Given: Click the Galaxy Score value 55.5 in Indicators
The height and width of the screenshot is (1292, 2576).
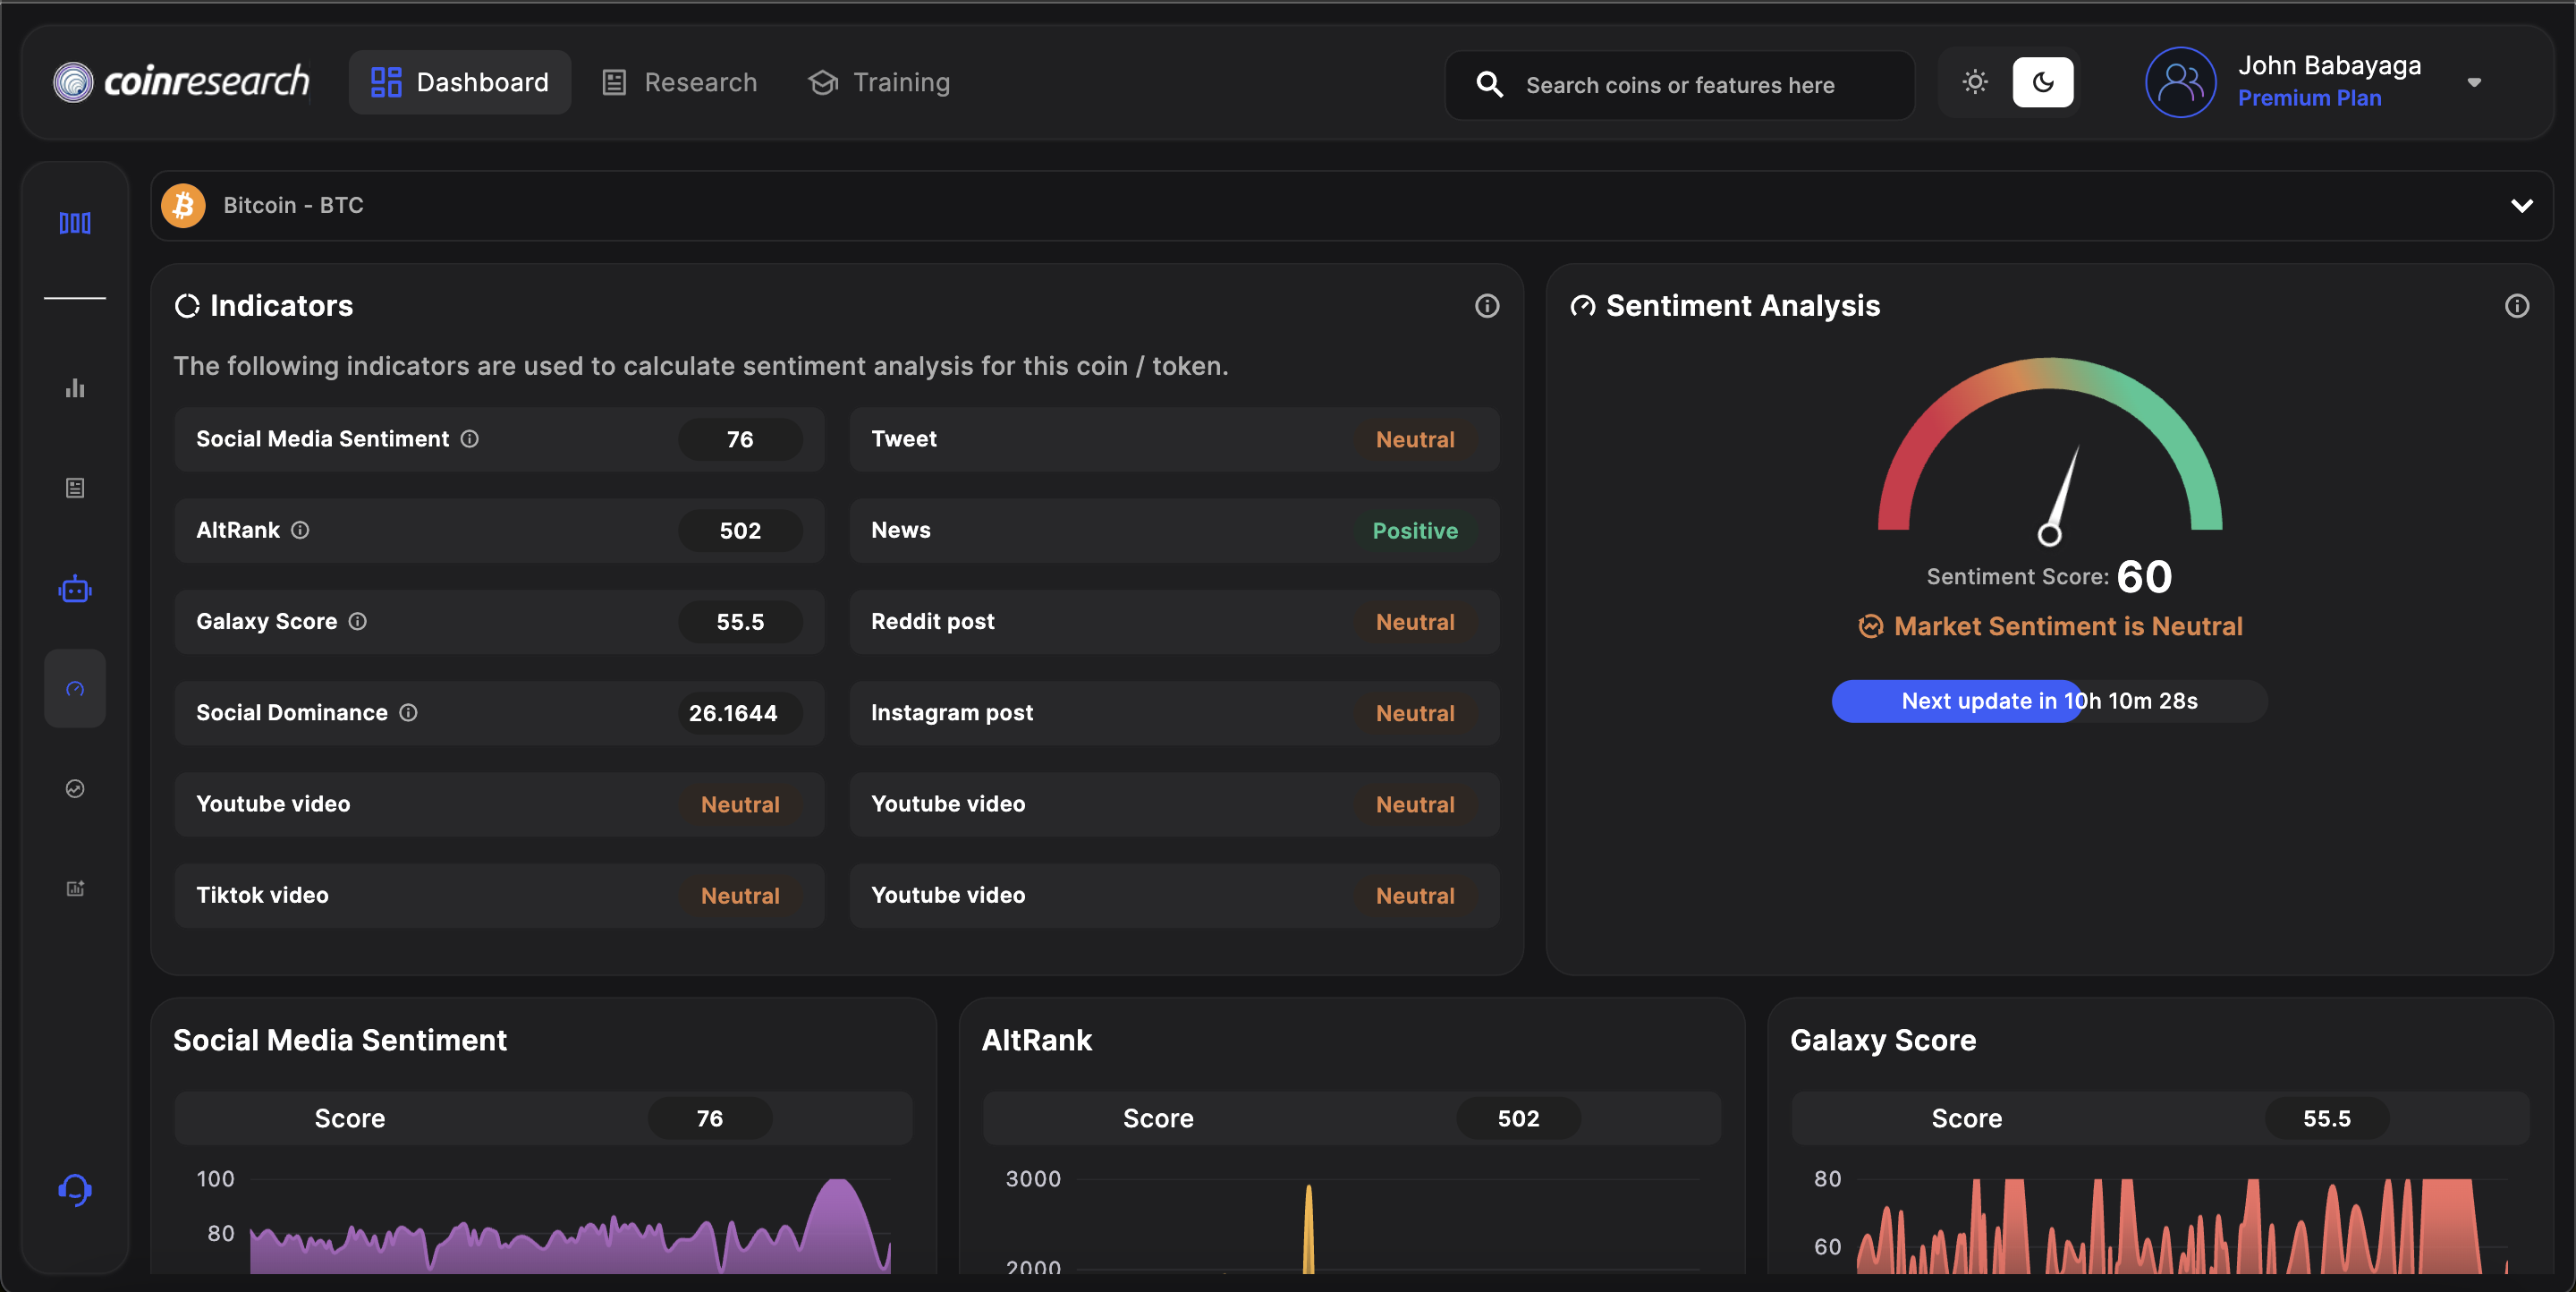Looking at the screenshot, I should point(740,621).
